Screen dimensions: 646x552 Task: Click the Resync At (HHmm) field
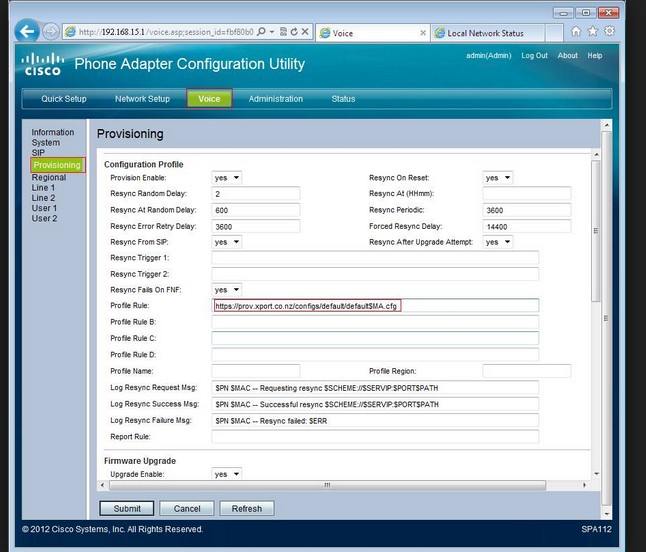tap(527, 194)
